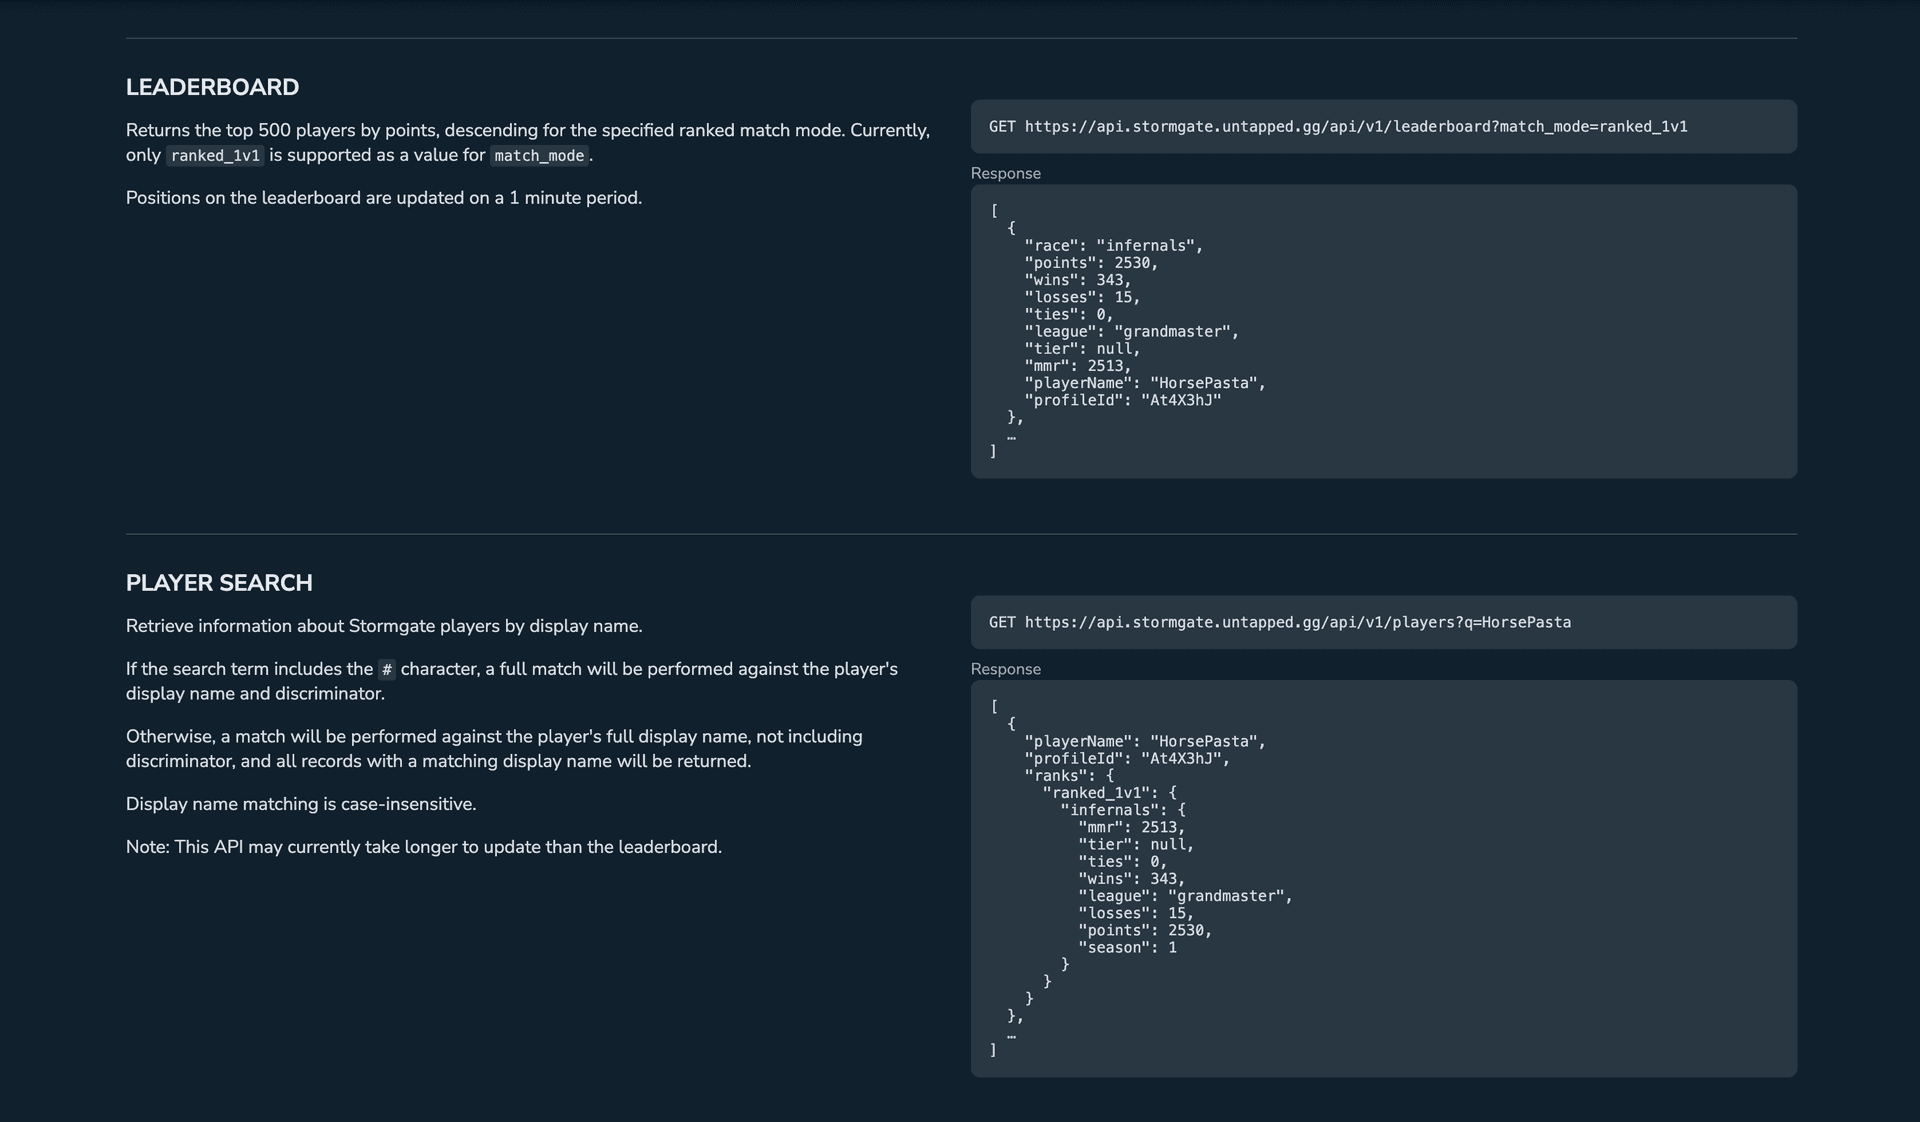Screen dimensions: 1920x1122
Task: Click the LEADERBOARD section heading
Action: tap(212, 87)
